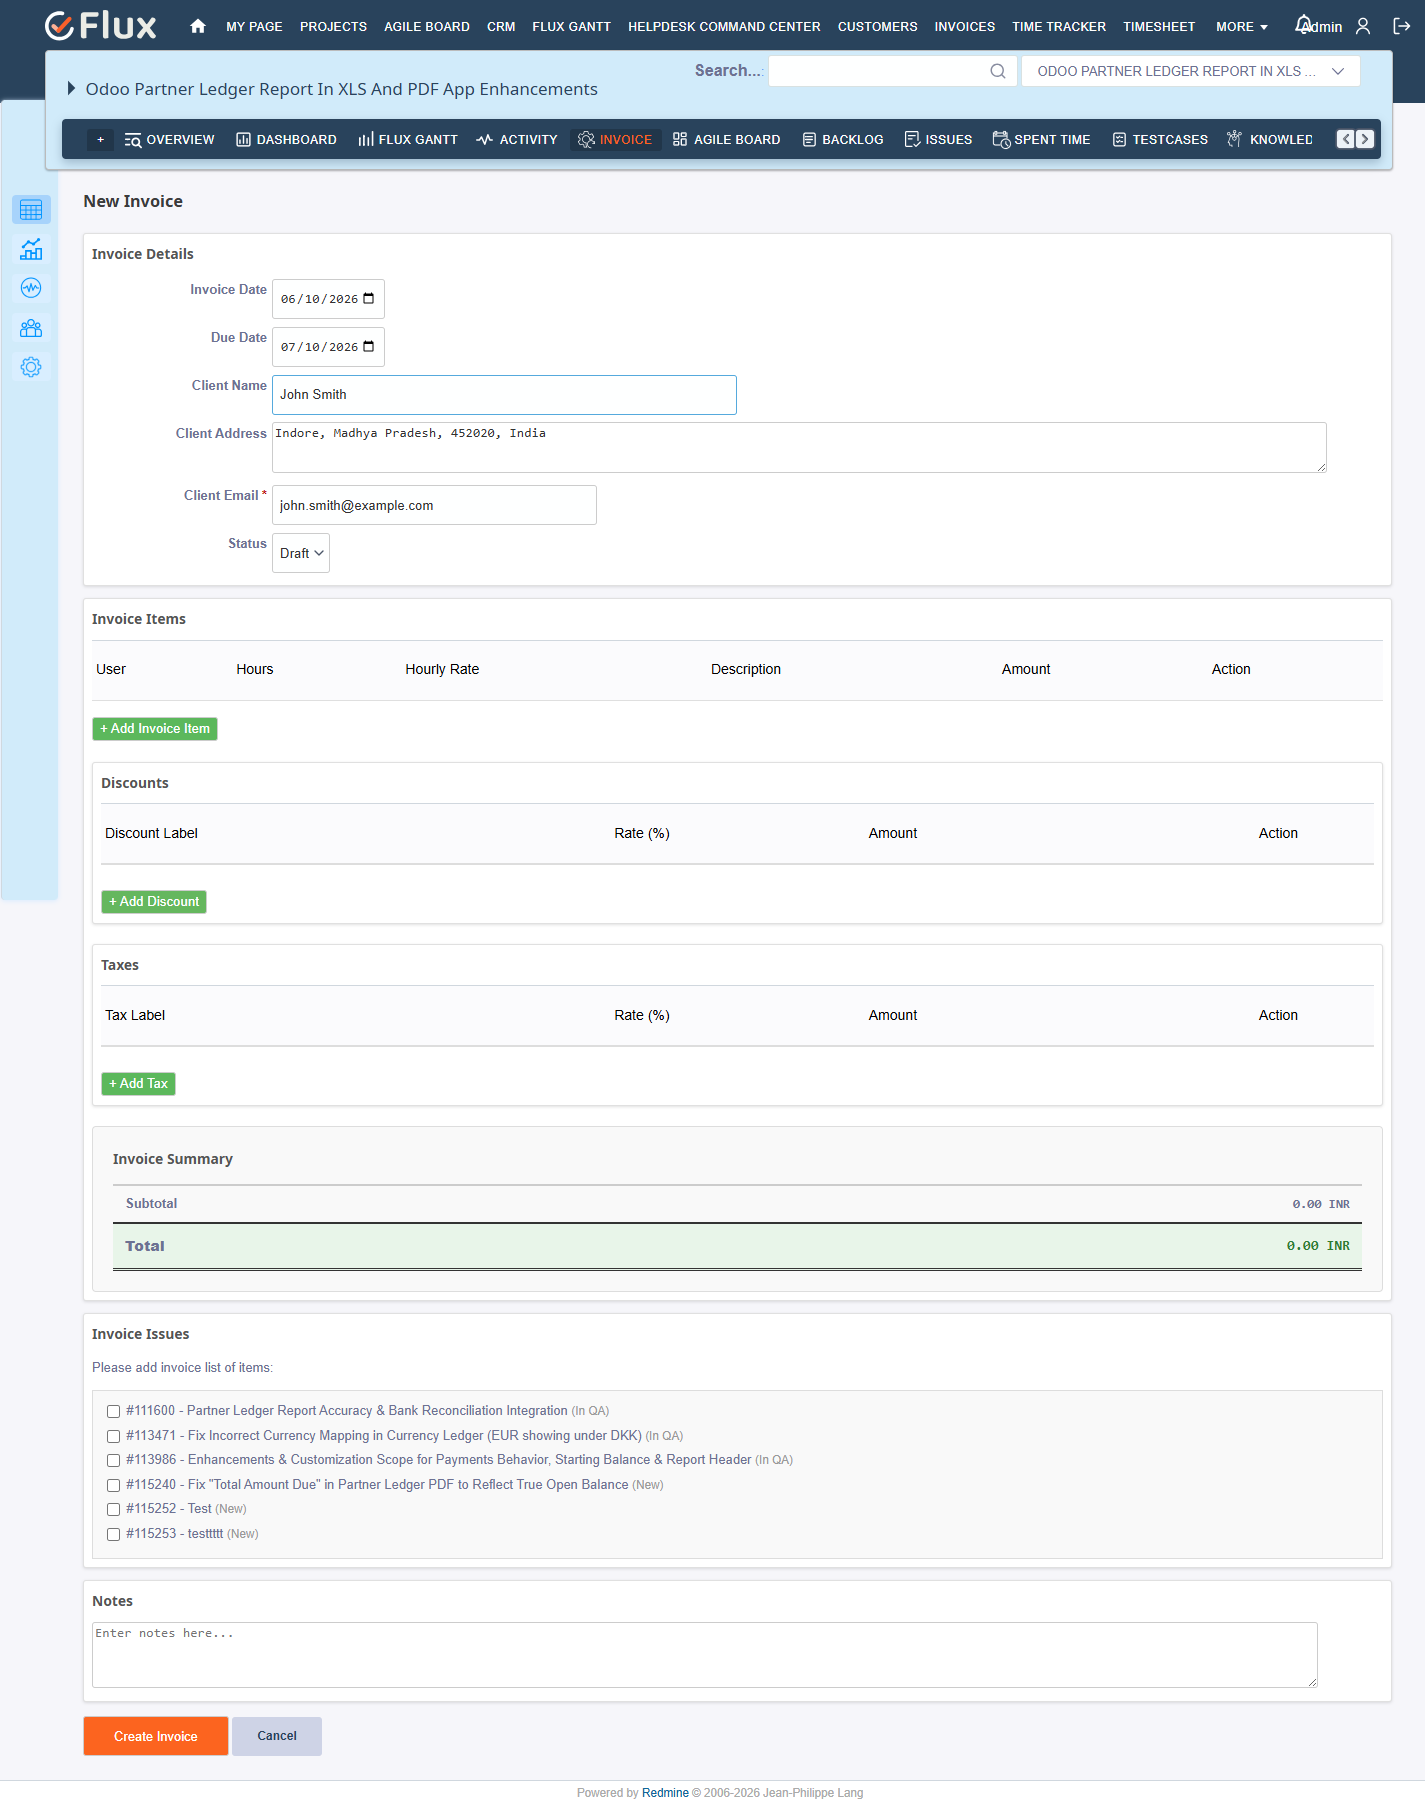1425x1804 pixels.
Task: Check issue #111600 Partner Ledger Report Accuracy
Action: pyautogui.click(x=114, y=1412)
